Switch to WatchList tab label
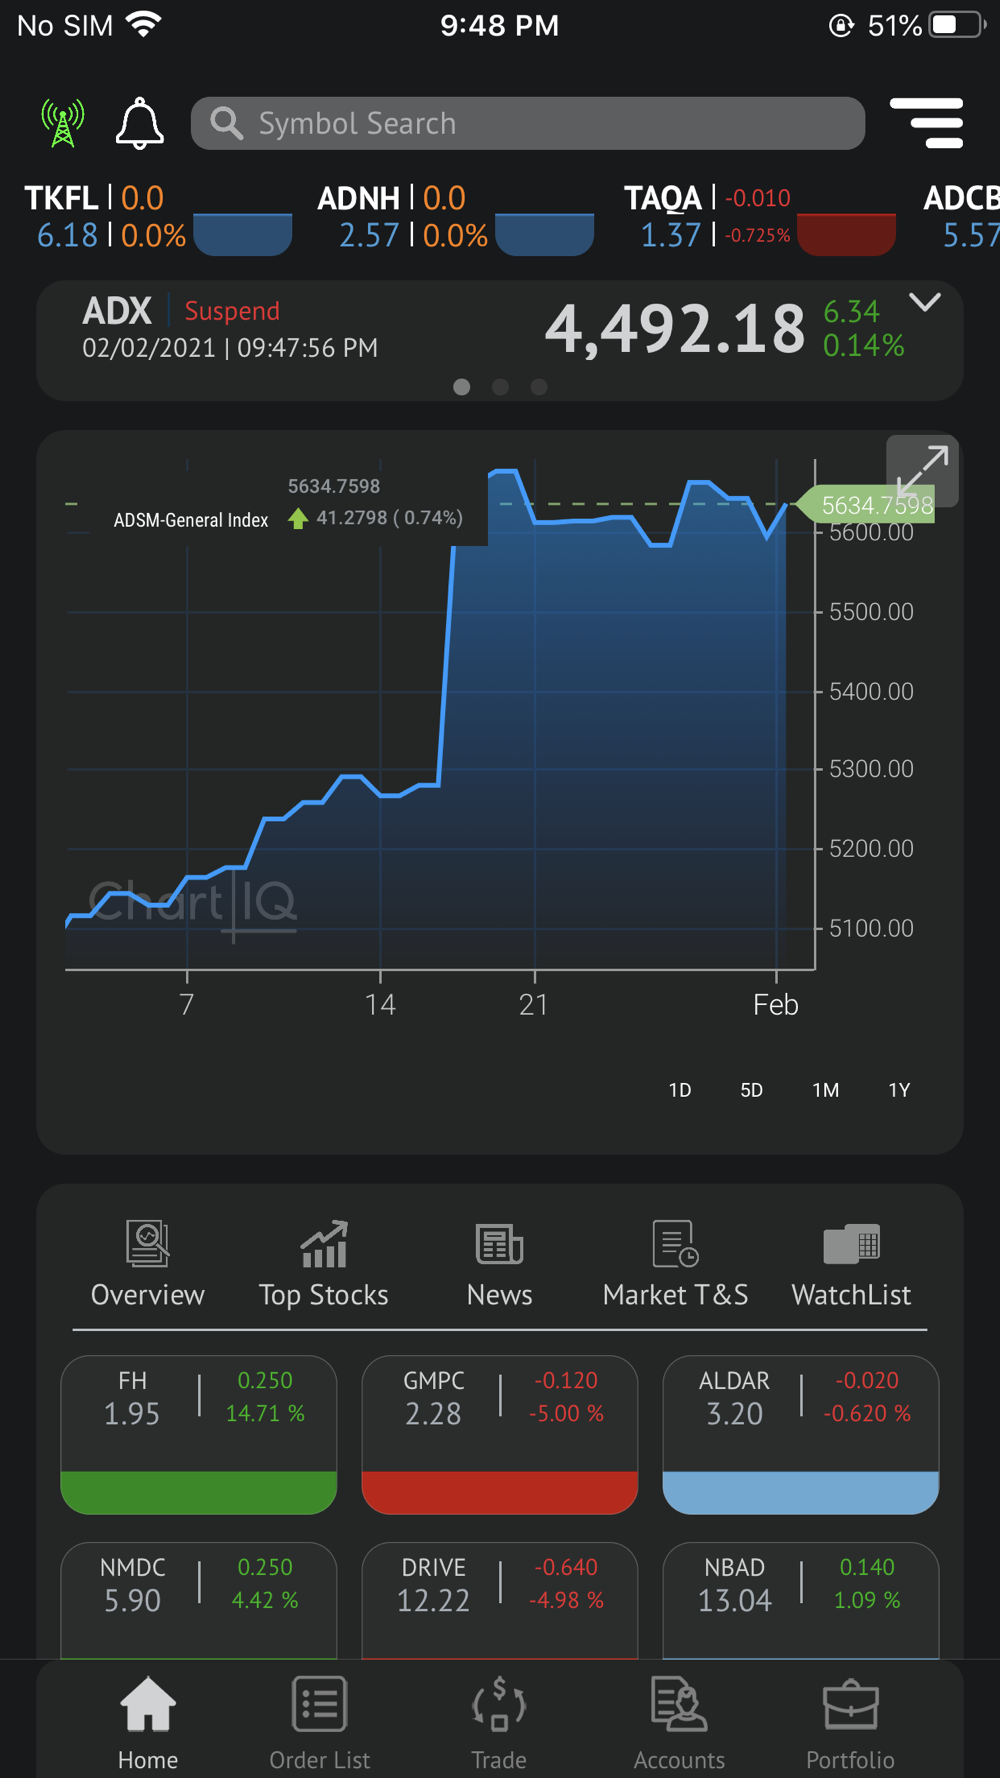Viewport: 1000px width, 1778px height. coord(852,1295)
